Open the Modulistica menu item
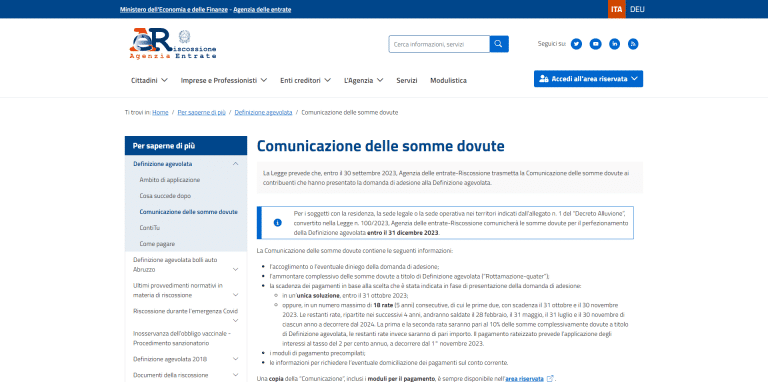Viewport: 768px width, 382px height. pos(448,80)
